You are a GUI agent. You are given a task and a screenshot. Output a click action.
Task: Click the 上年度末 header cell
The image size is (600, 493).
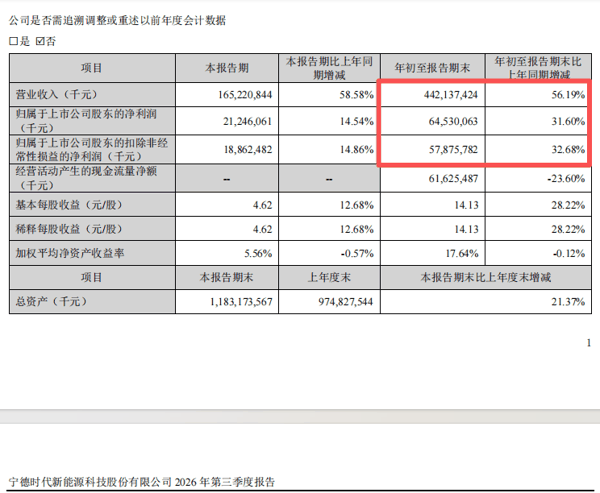[329, 278]
